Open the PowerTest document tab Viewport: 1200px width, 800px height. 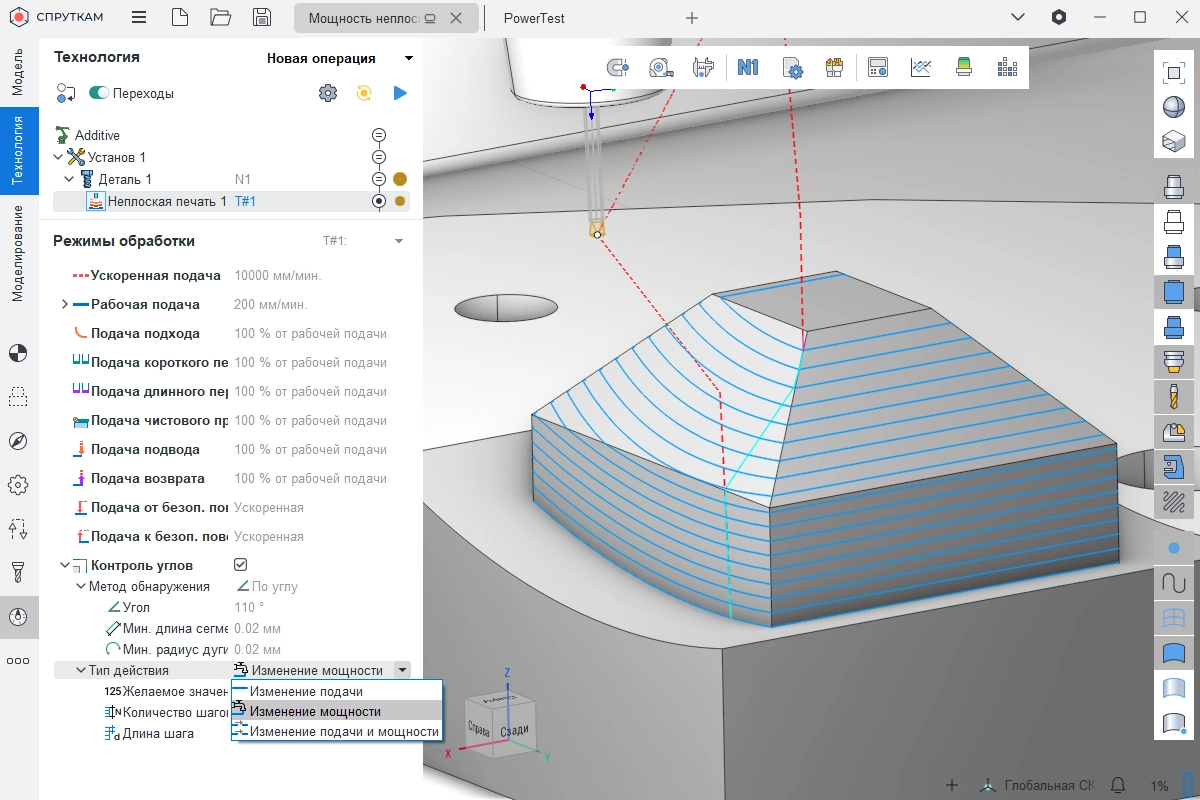[534, 18]
